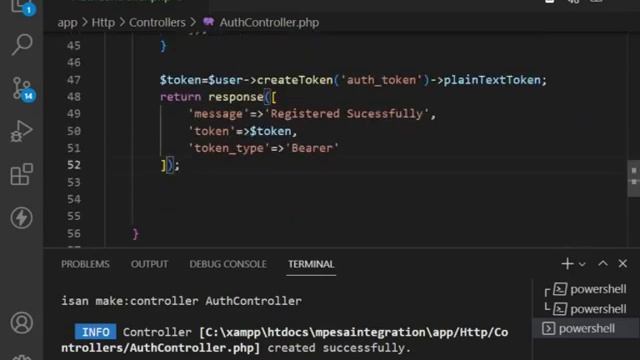Viewport: 640px width, 360px height.
Task: Close the terminal panel
Action: point(622,264)
